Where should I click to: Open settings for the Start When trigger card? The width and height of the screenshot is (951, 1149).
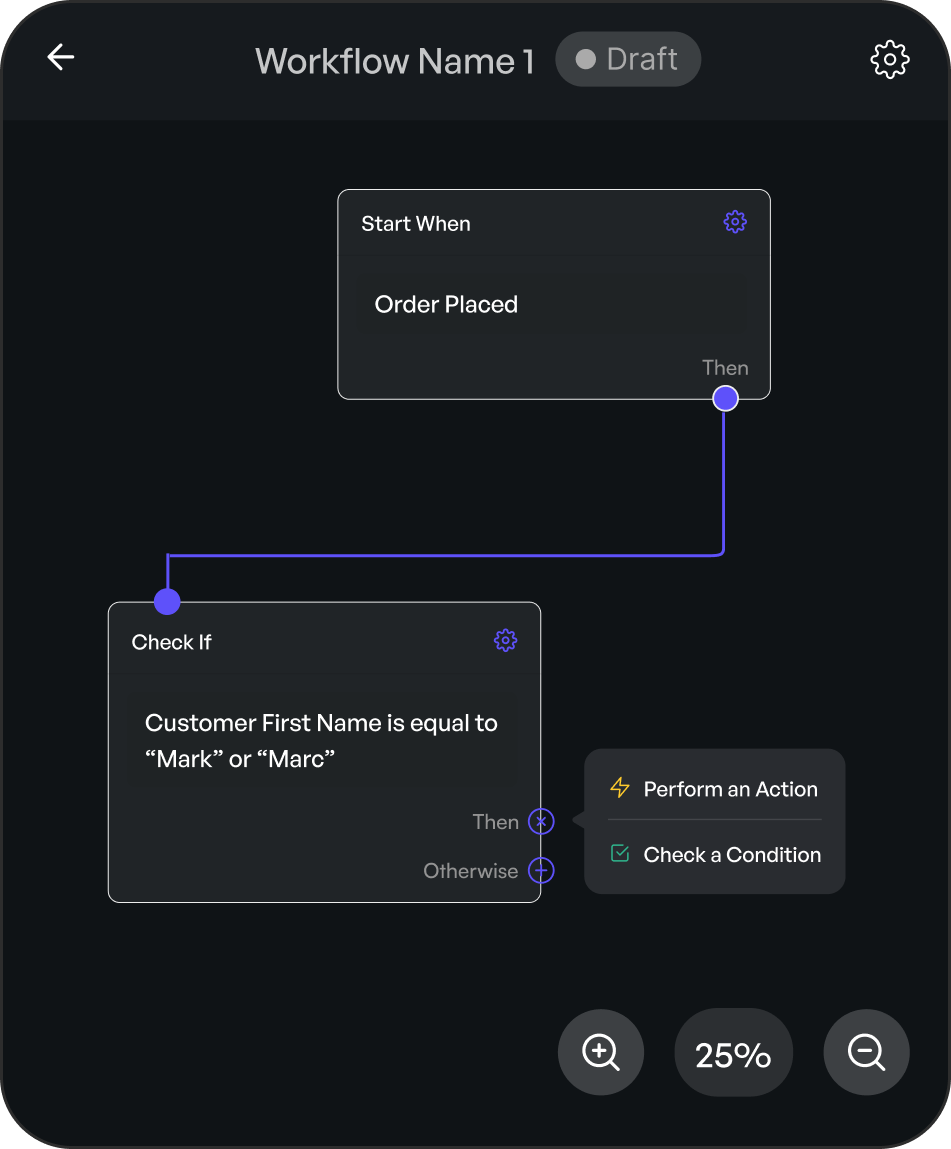coord(735,222)
